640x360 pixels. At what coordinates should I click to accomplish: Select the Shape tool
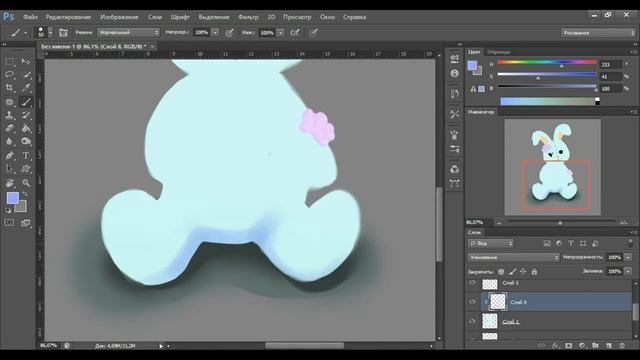click(x=26, y=169)
